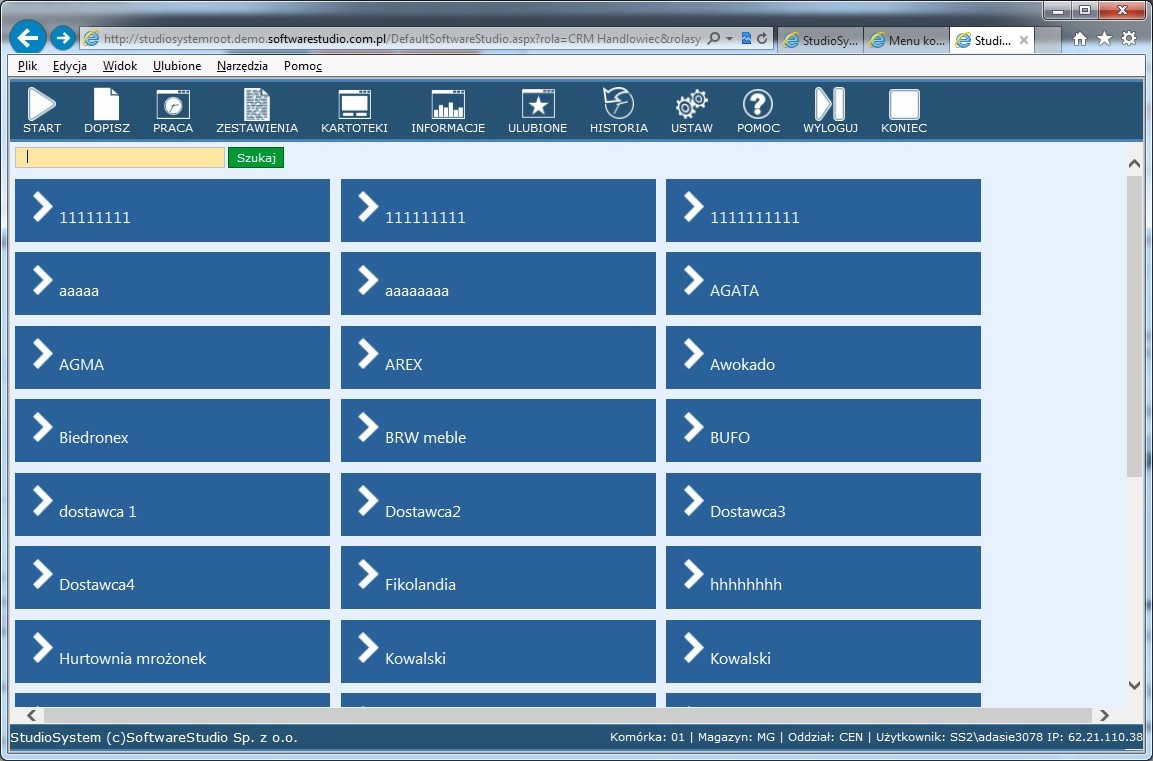Viewport: 1153px width, 761px height.
Task: Open the AGMA tile
Action: click(x=173, y=357)
